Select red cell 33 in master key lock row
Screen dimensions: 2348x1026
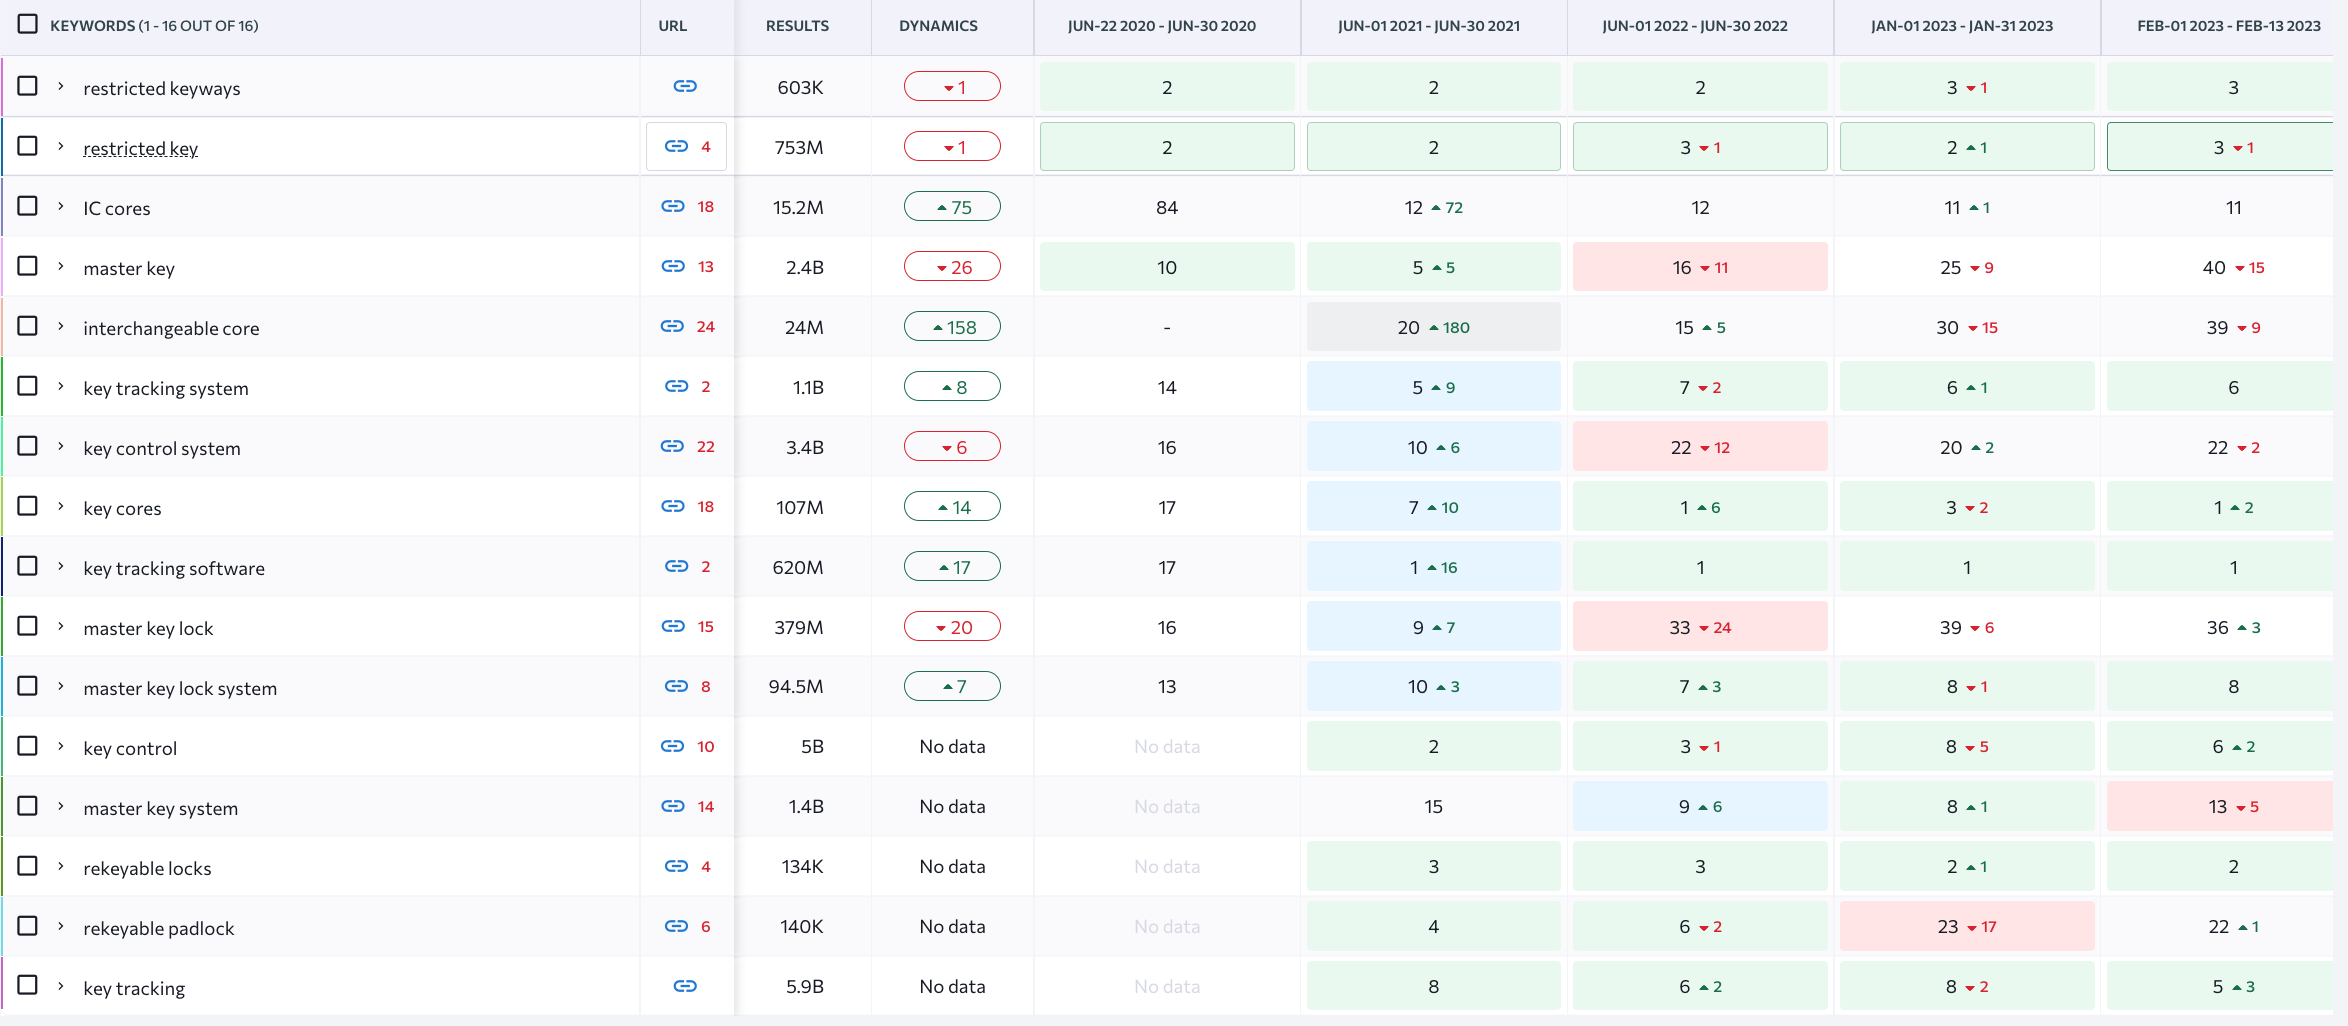(1700, 627)
